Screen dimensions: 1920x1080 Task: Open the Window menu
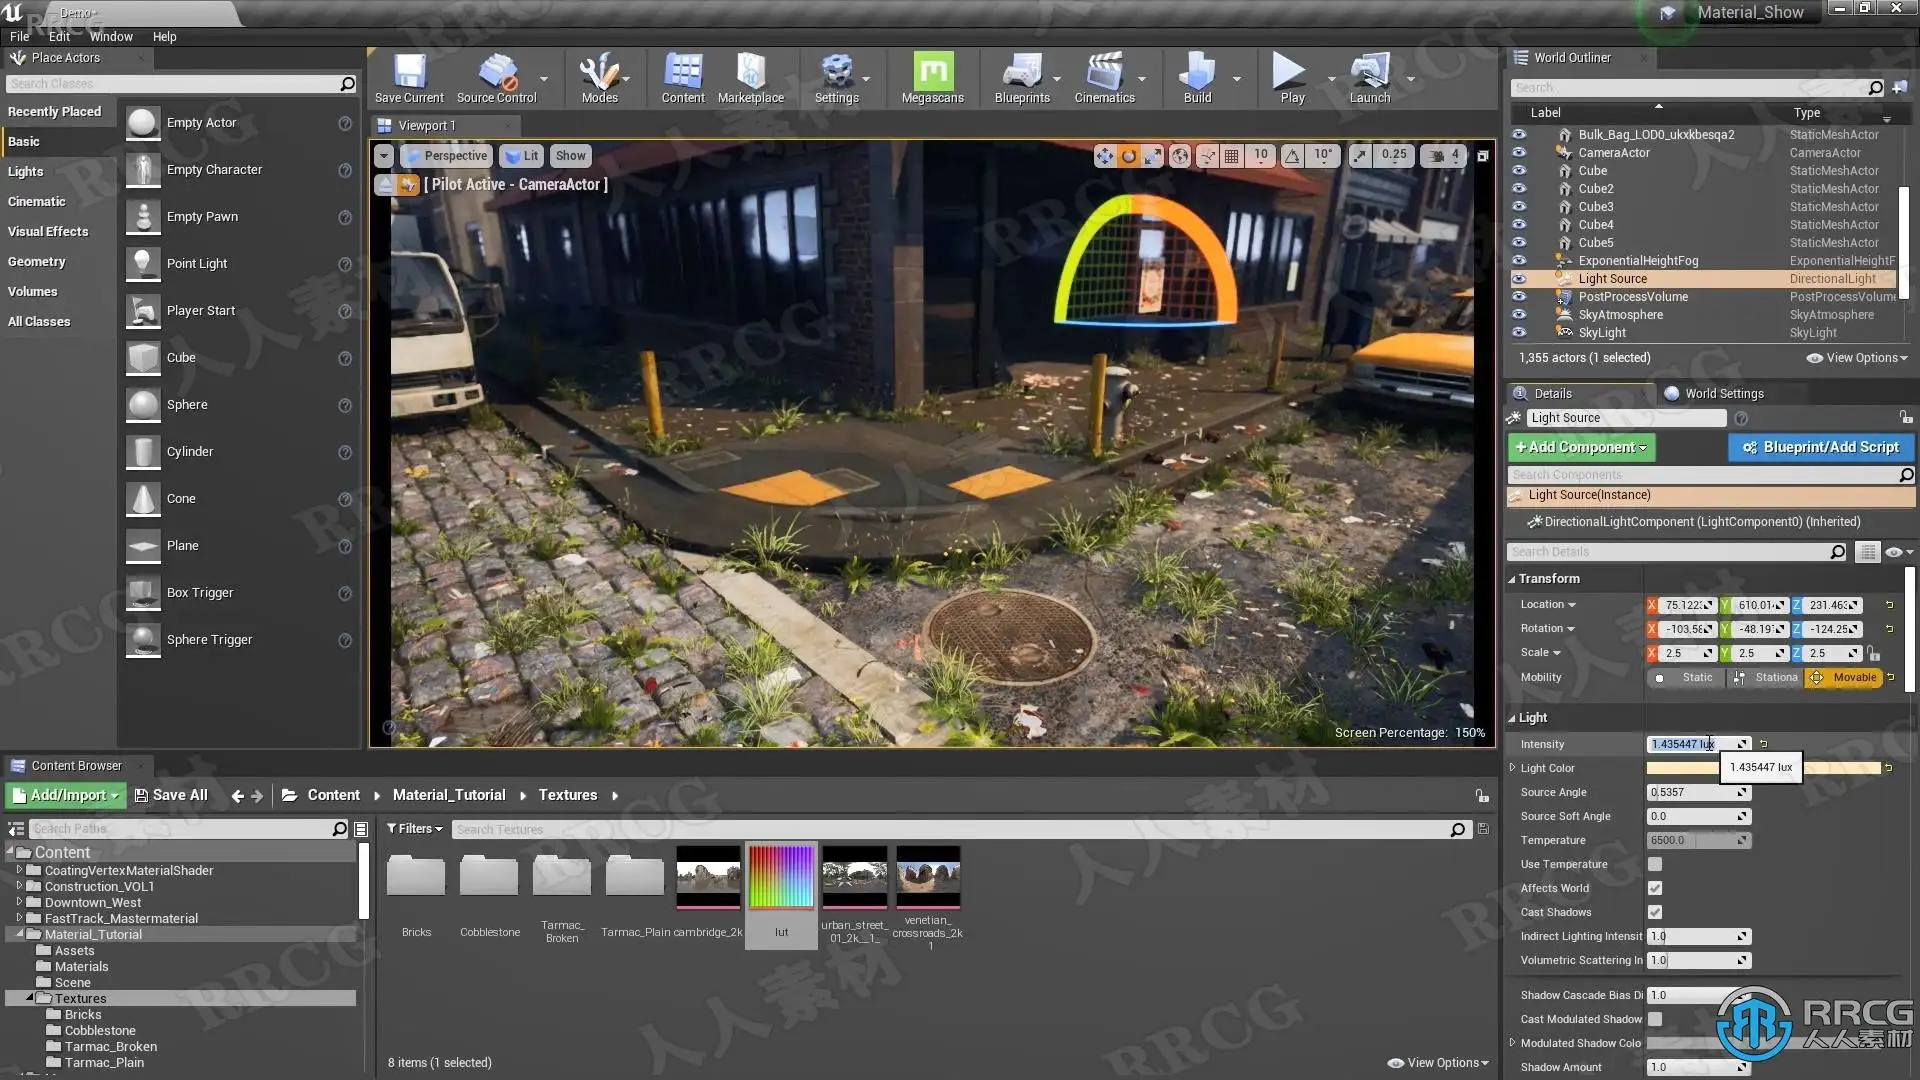111,36
